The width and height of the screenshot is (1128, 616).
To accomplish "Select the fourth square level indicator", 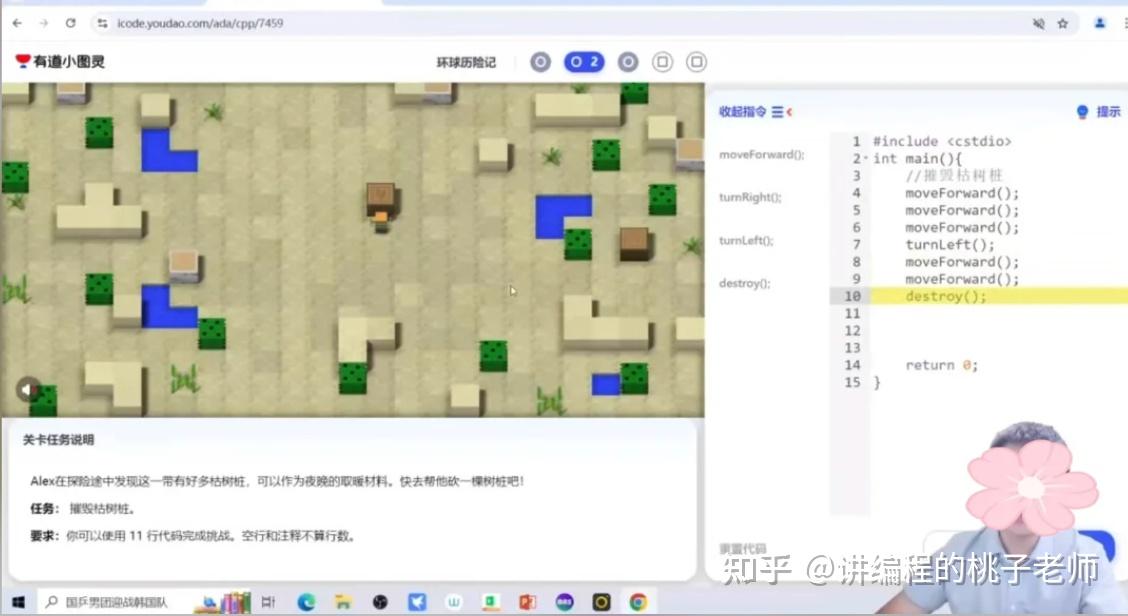I will (663, 62).
